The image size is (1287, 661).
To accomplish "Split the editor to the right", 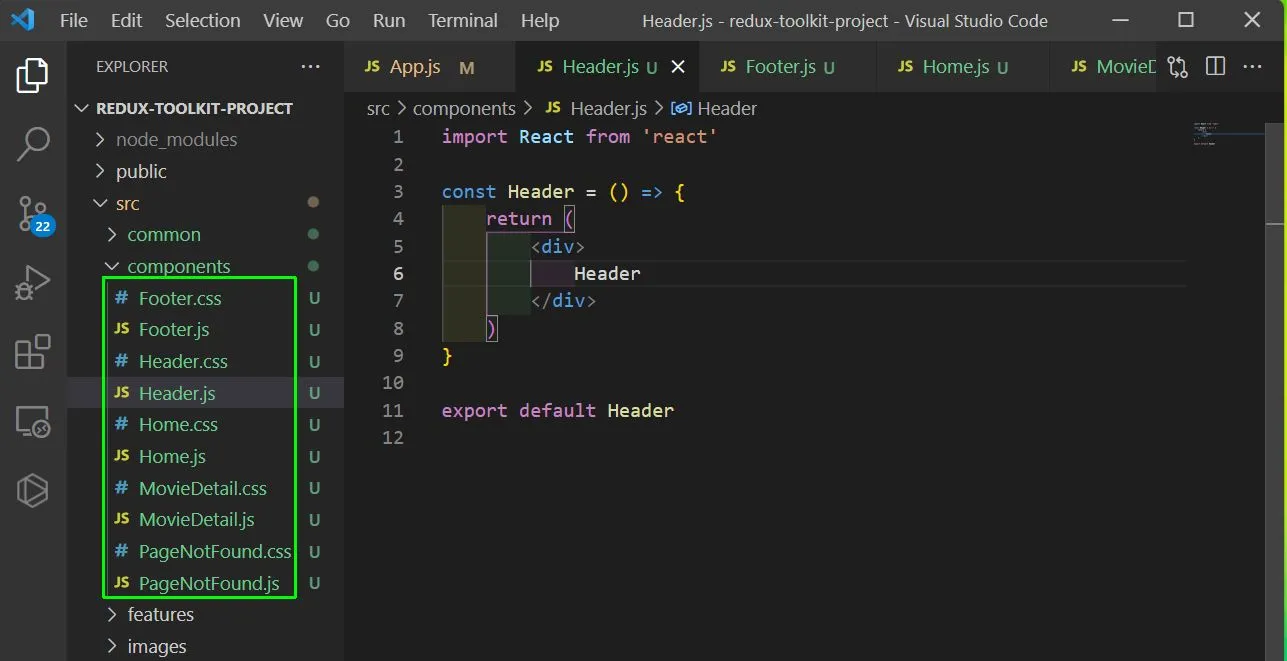I will (1215, 67).
